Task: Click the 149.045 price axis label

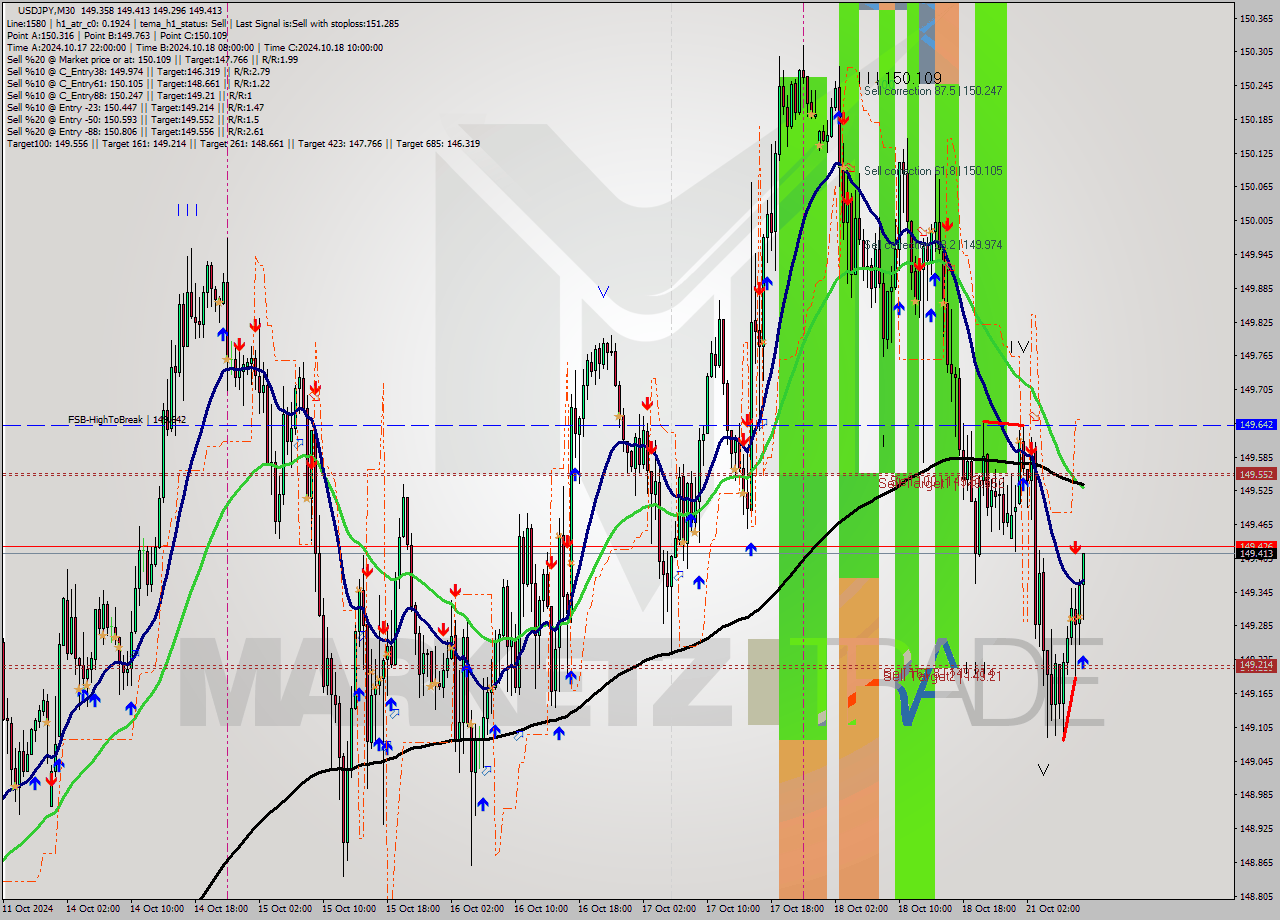Action: pos(1256,761)
